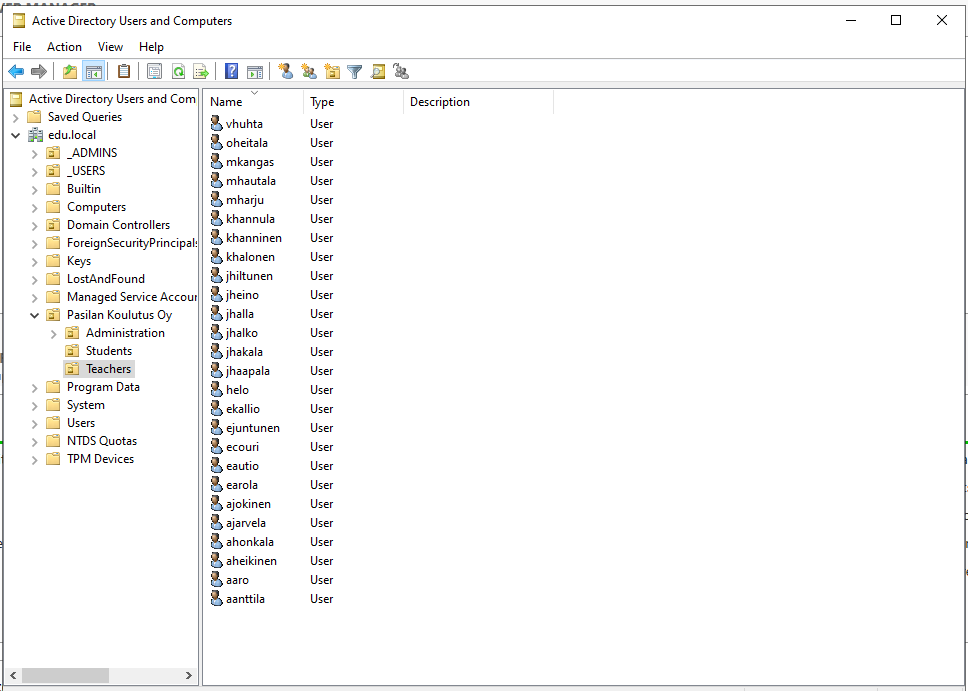Expand the _ADMINS organizational unit
Image resolution: width=968 pixels, height=691 pixels.
click(x=35, y=153)
